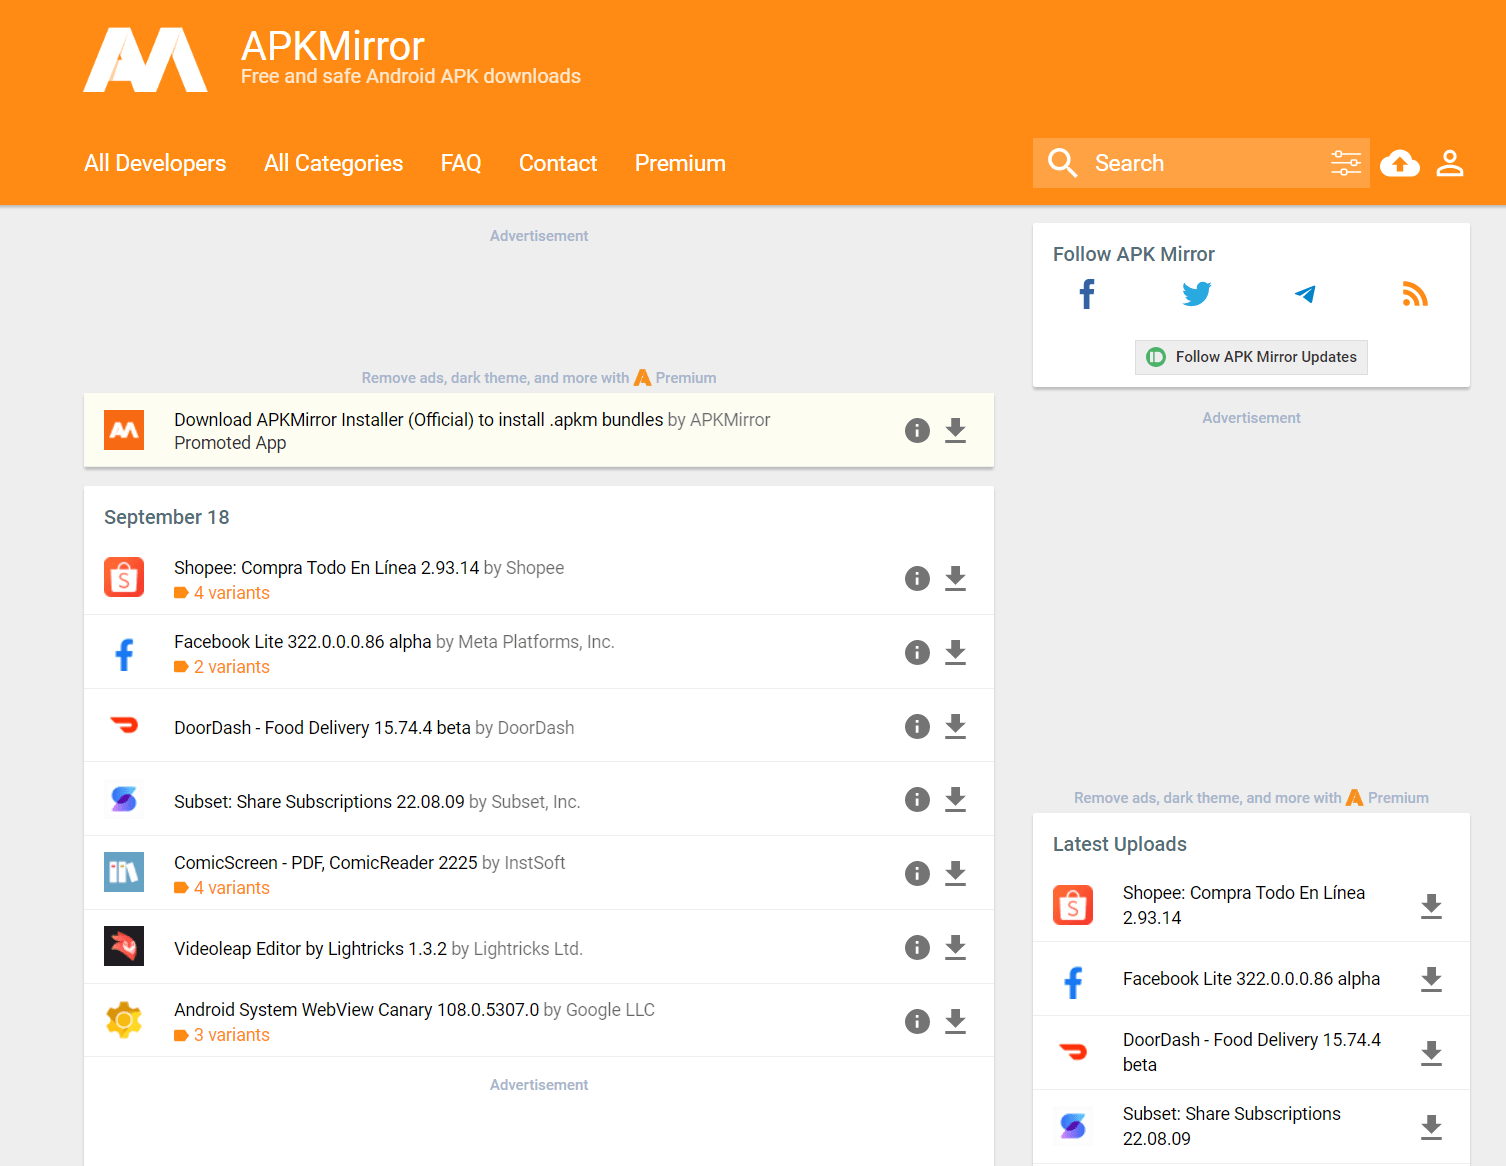Open Premium menu item

point(680,163)
